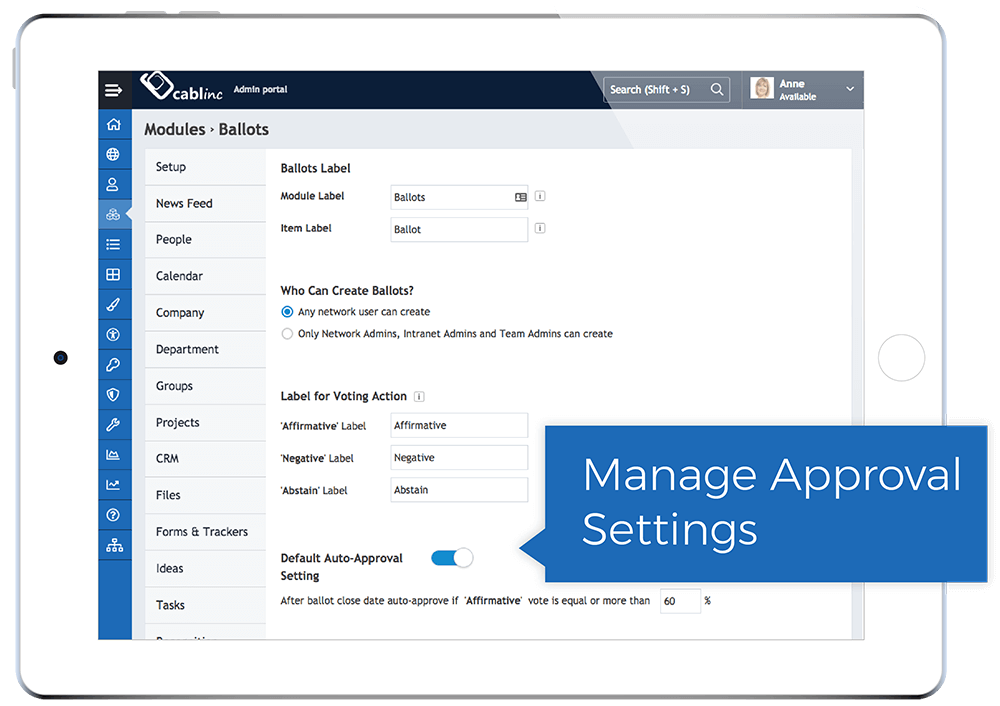The width and height of the screenshot is (1000, 706).
Task: Open the info tooltip beside Module Label
Action: 540,196
